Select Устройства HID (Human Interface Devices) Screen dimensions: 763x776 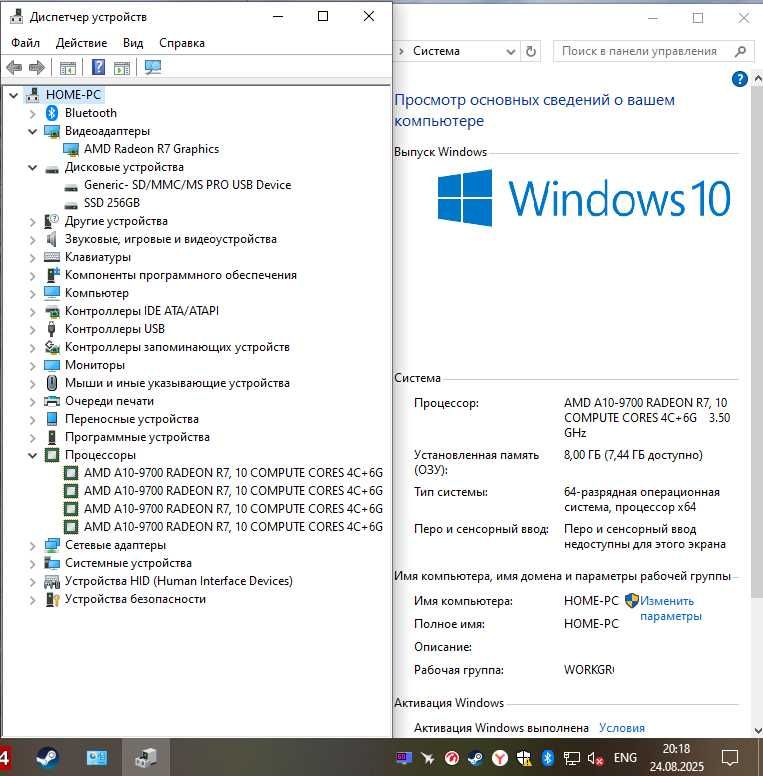click(179, 581)
